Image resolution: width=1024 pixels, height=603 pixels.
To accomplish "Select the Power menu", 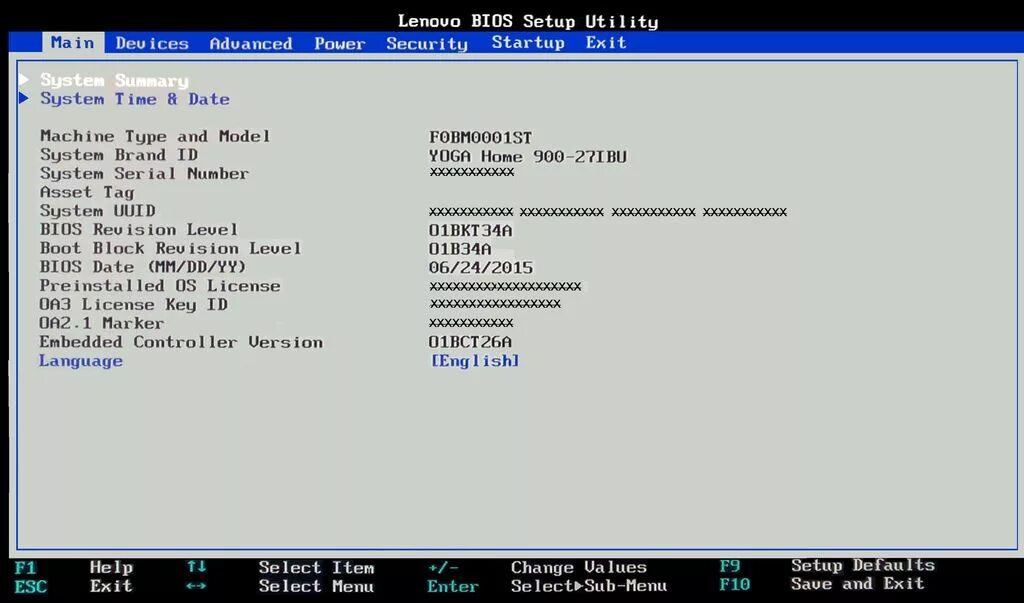I will [x=339, y=43].
